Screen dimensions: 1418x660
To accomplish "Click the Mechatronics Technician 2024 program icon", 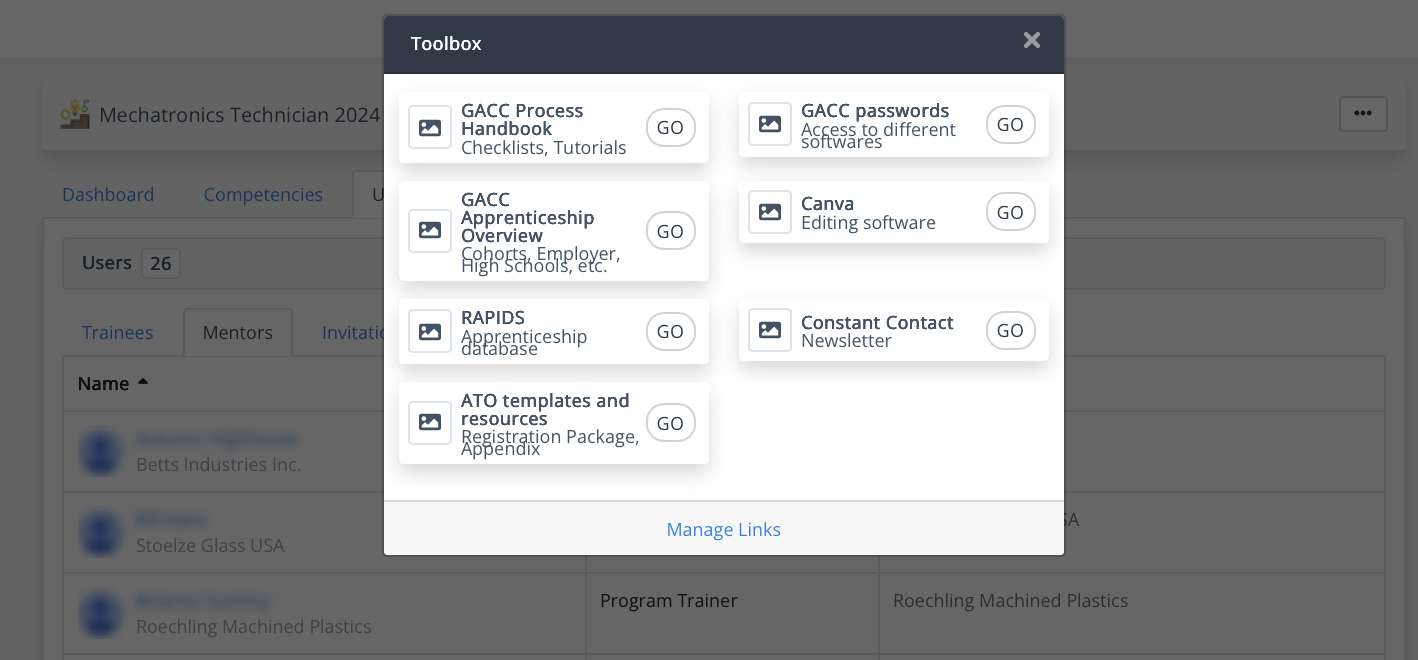I will 75,114.
